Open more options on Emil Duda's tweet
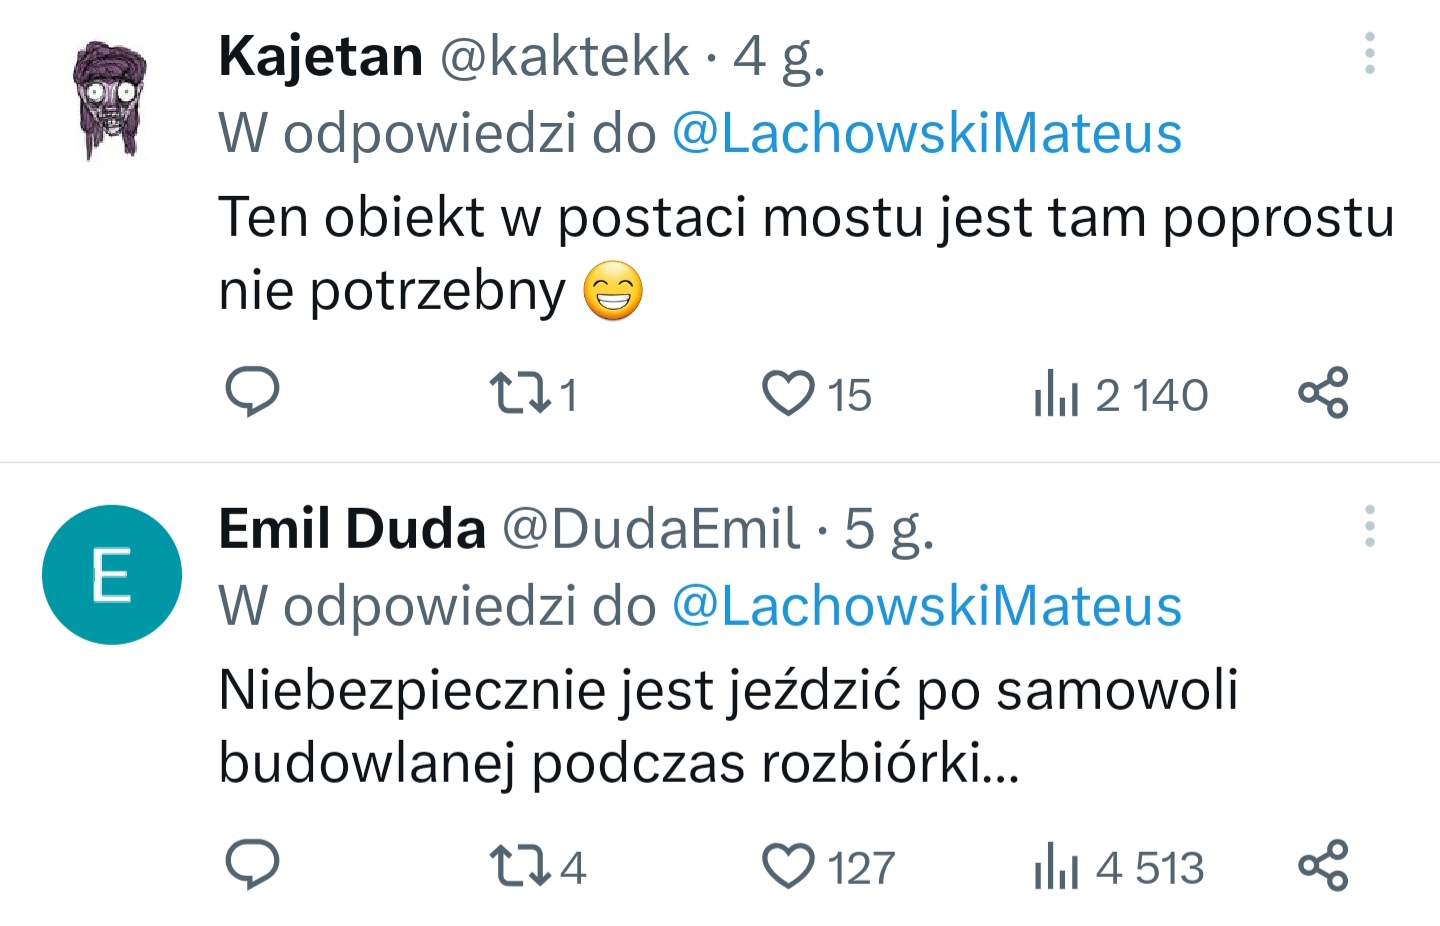 (x=1370, y=526)
